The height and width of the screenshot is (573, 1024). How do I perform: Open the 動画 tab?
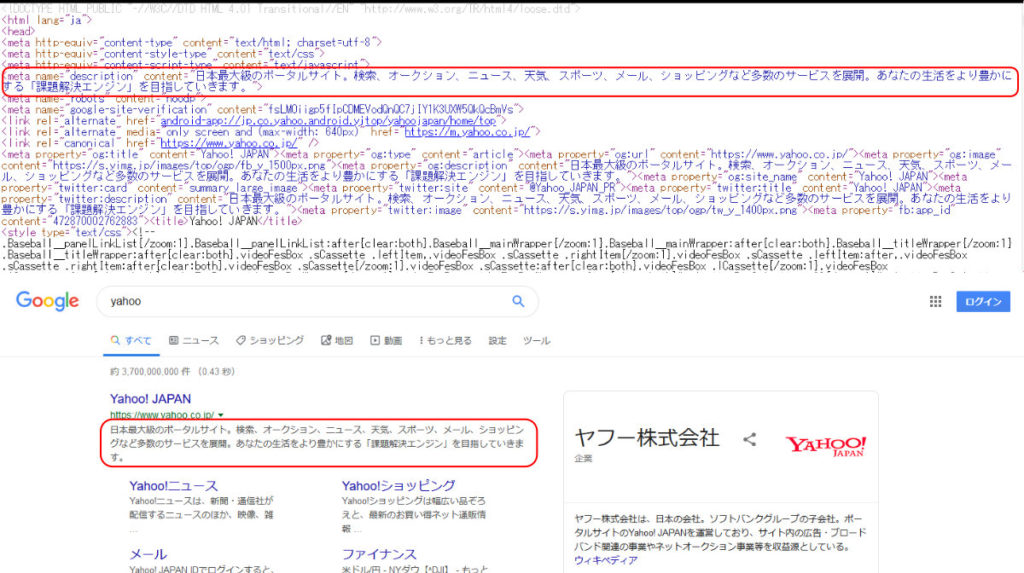(386, 341)
